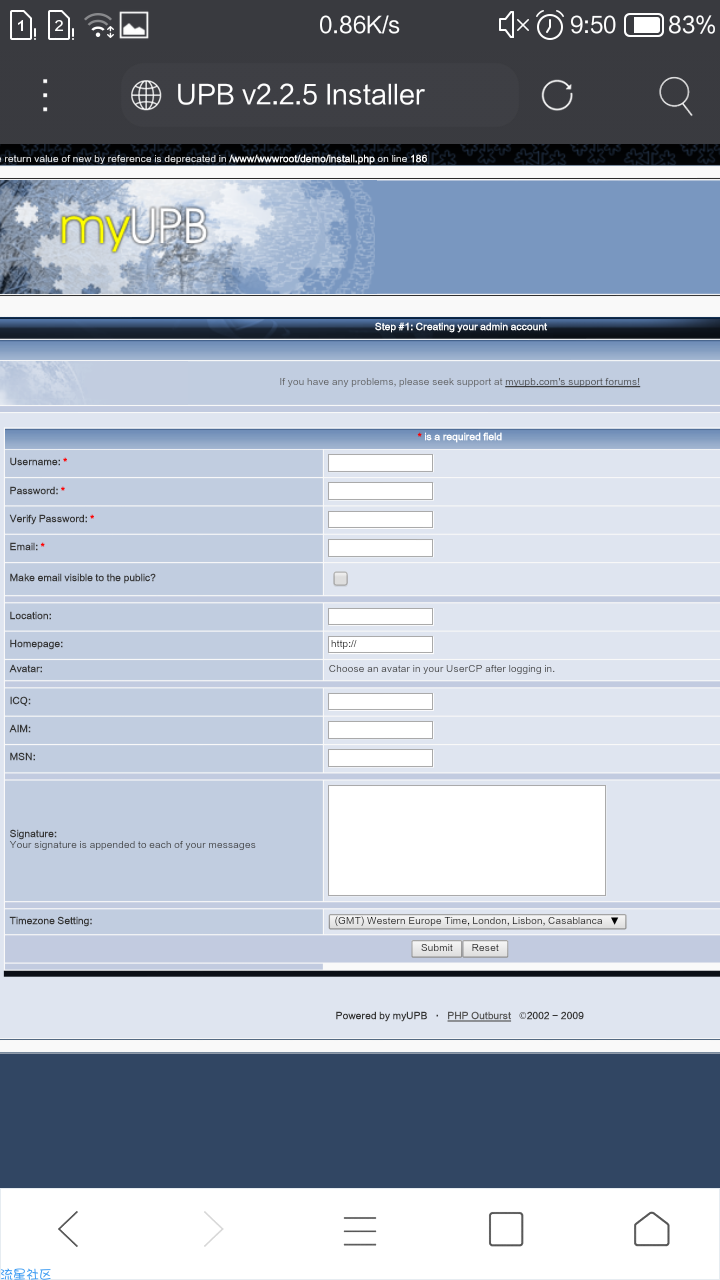Click the 'Choose an avatar' text
Image resolution: width=720 pixels, height=1280 pixels.
442,669
